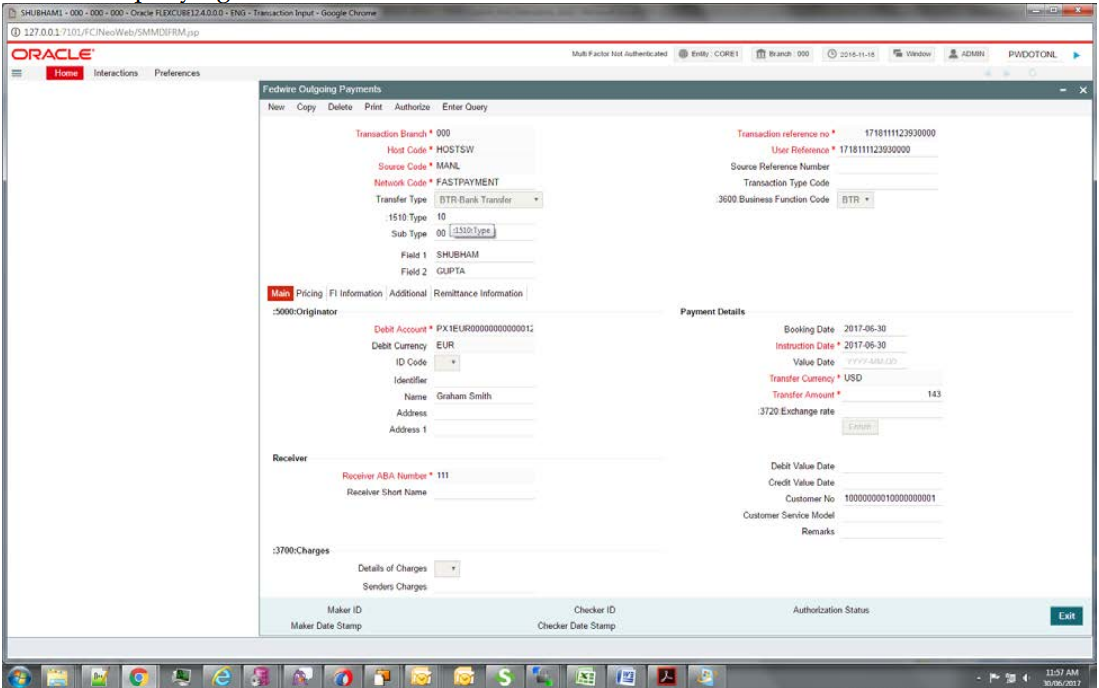Click the date 2016-11-18 clock item

click(x=850, y=54)
